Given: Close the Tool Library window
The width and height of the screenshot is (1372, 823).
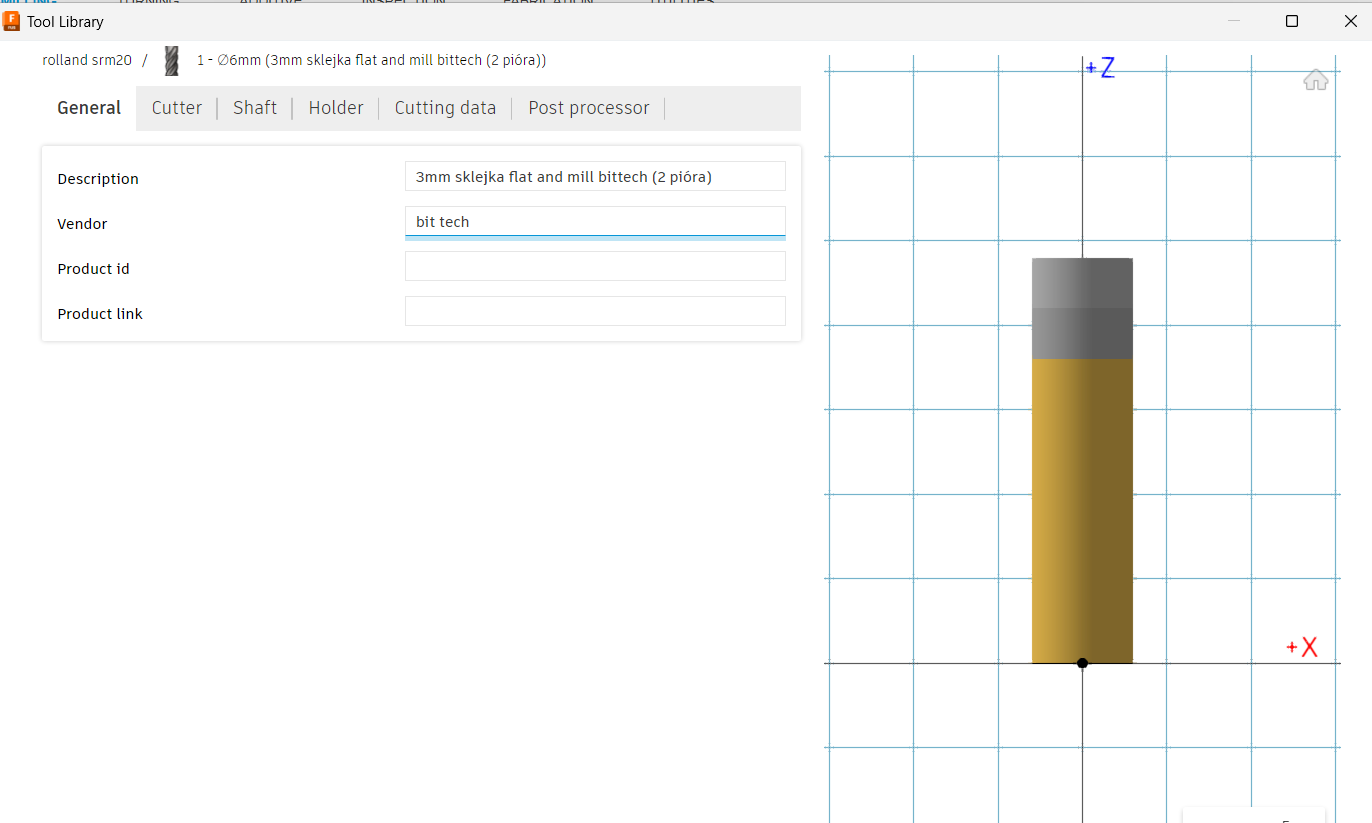Looking at the screenshot, I should pos(1349,21).
